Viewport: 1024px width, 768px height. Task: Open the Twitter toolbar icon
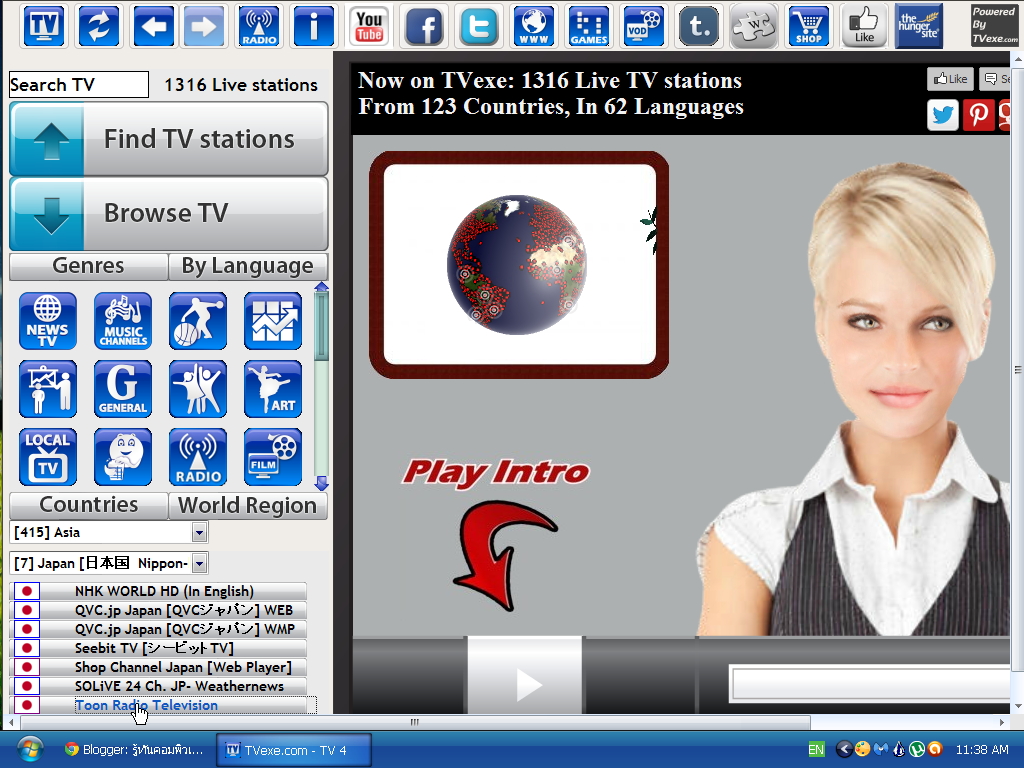coord(479,26)
